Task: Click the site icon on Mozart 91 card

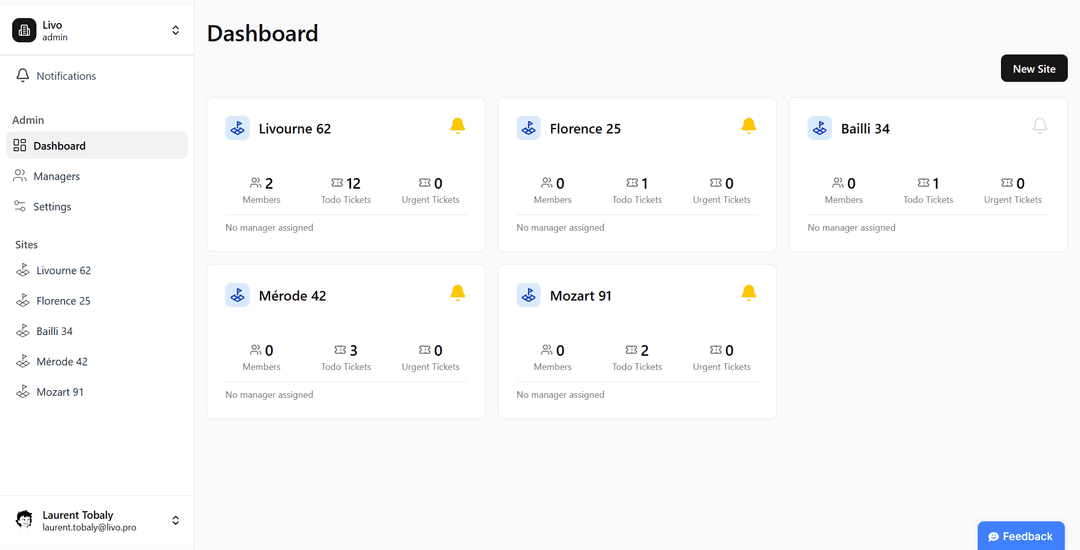Action: (528, 295)
